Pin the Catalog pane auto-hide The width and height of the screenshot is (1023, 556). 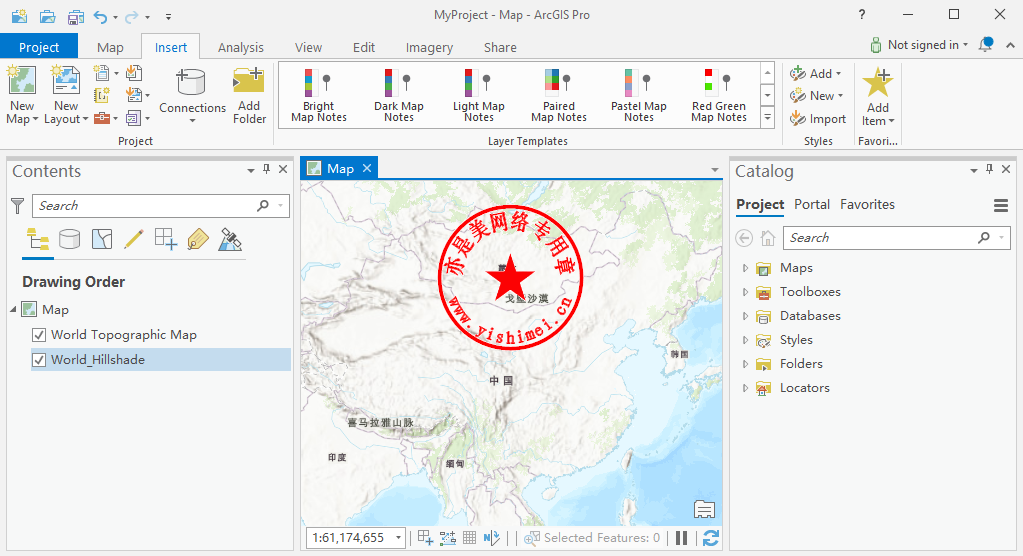coord(989,169)
